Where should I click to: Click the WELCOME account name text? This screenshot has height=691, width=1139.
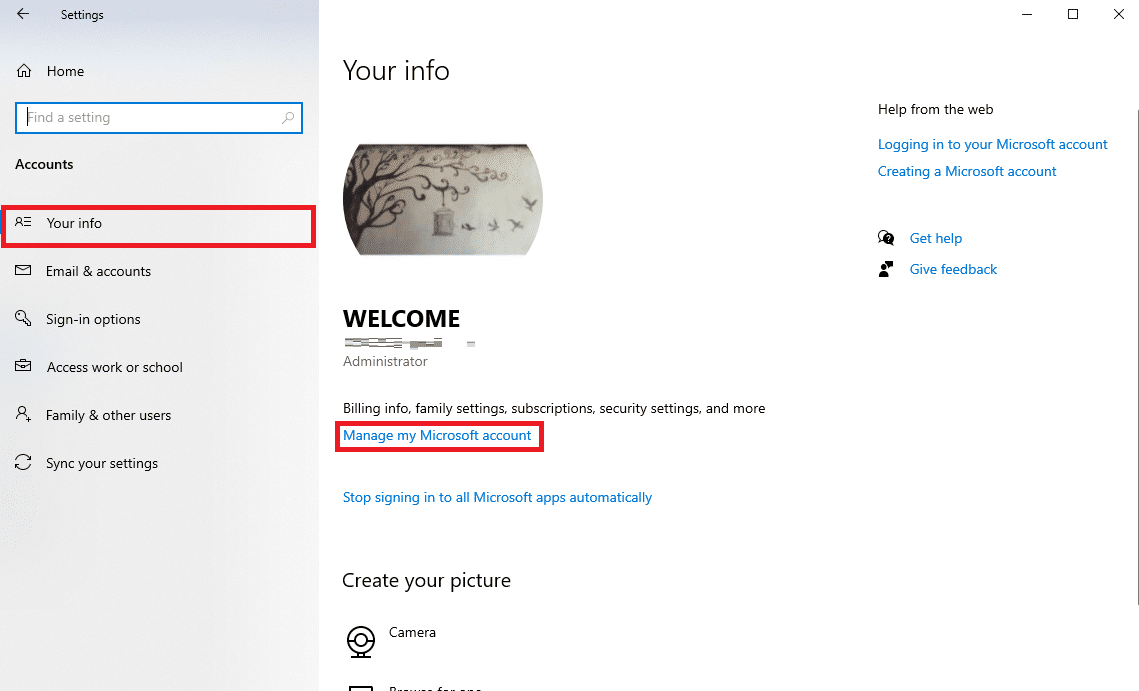pyautogui.click(x=401, y=318)
